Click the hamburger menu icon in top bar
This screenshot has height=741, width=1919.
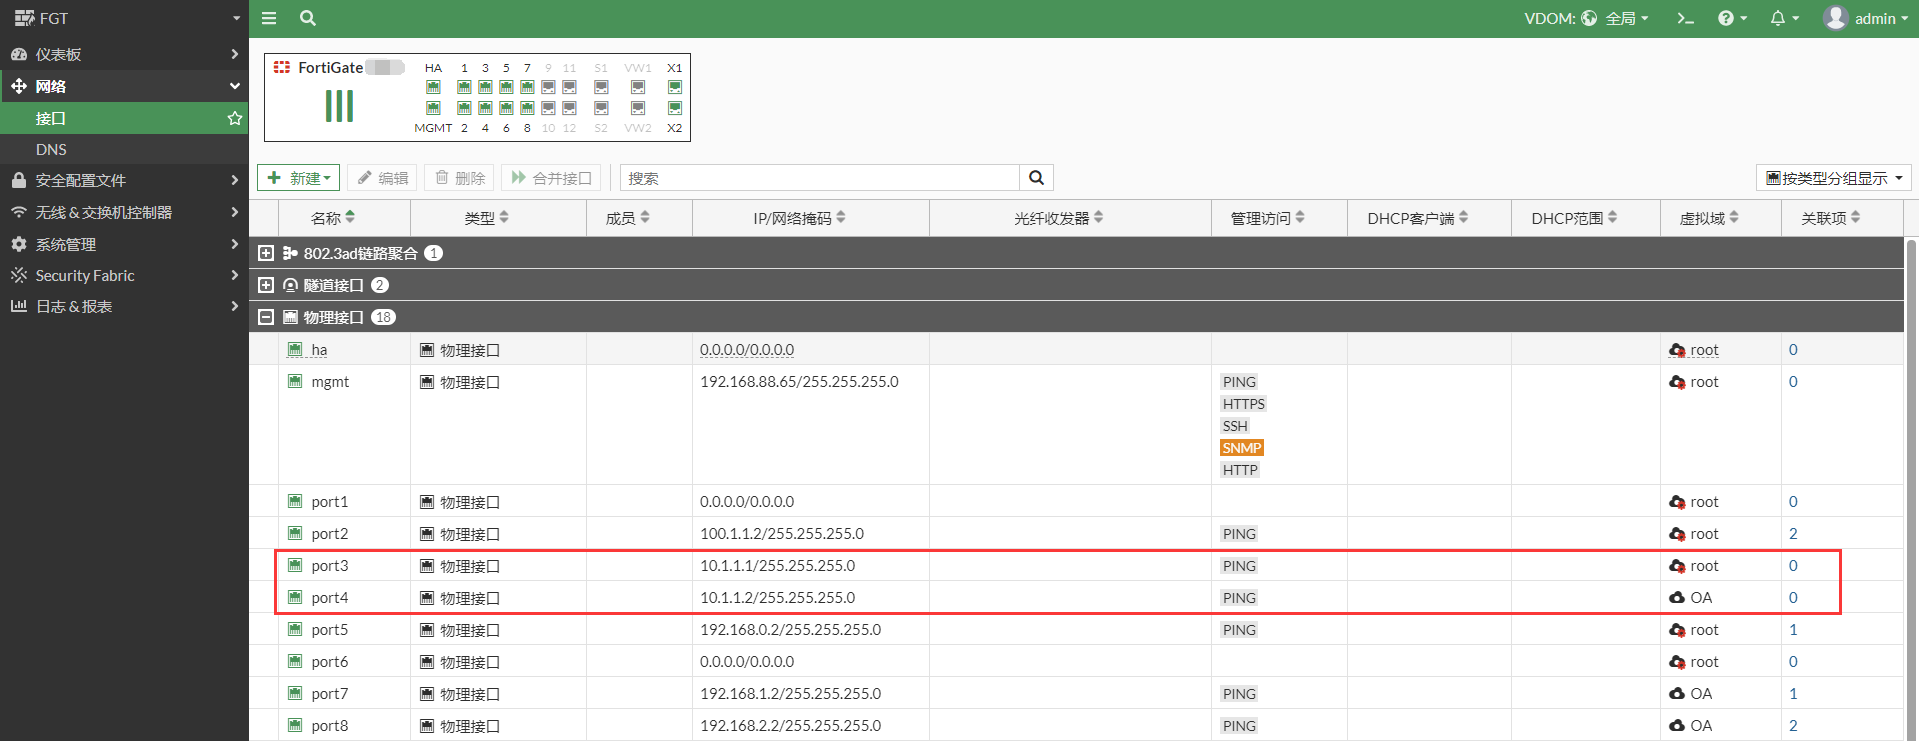tap(269, 18)
